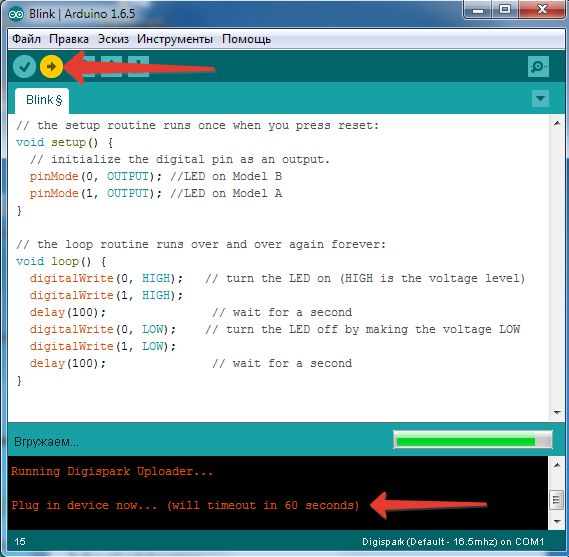Click the 'Plug in device now...' console line
The image size is (569, 557).
coord(185,505)
